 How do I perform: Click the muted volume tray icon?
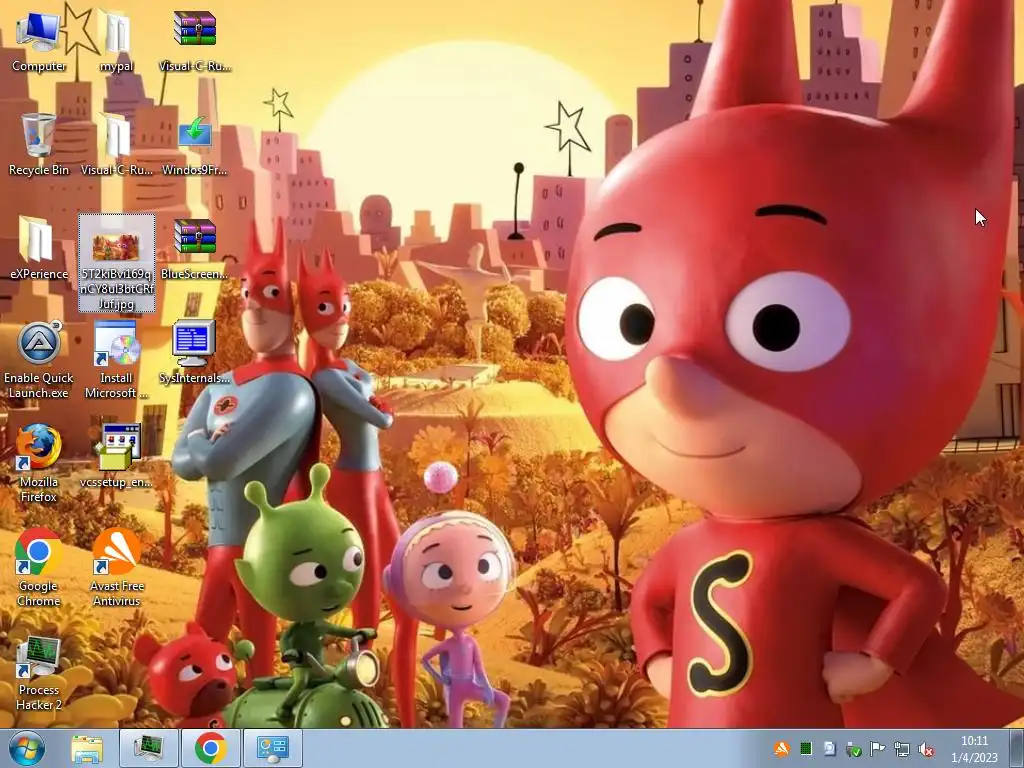[x=925, y=748]
